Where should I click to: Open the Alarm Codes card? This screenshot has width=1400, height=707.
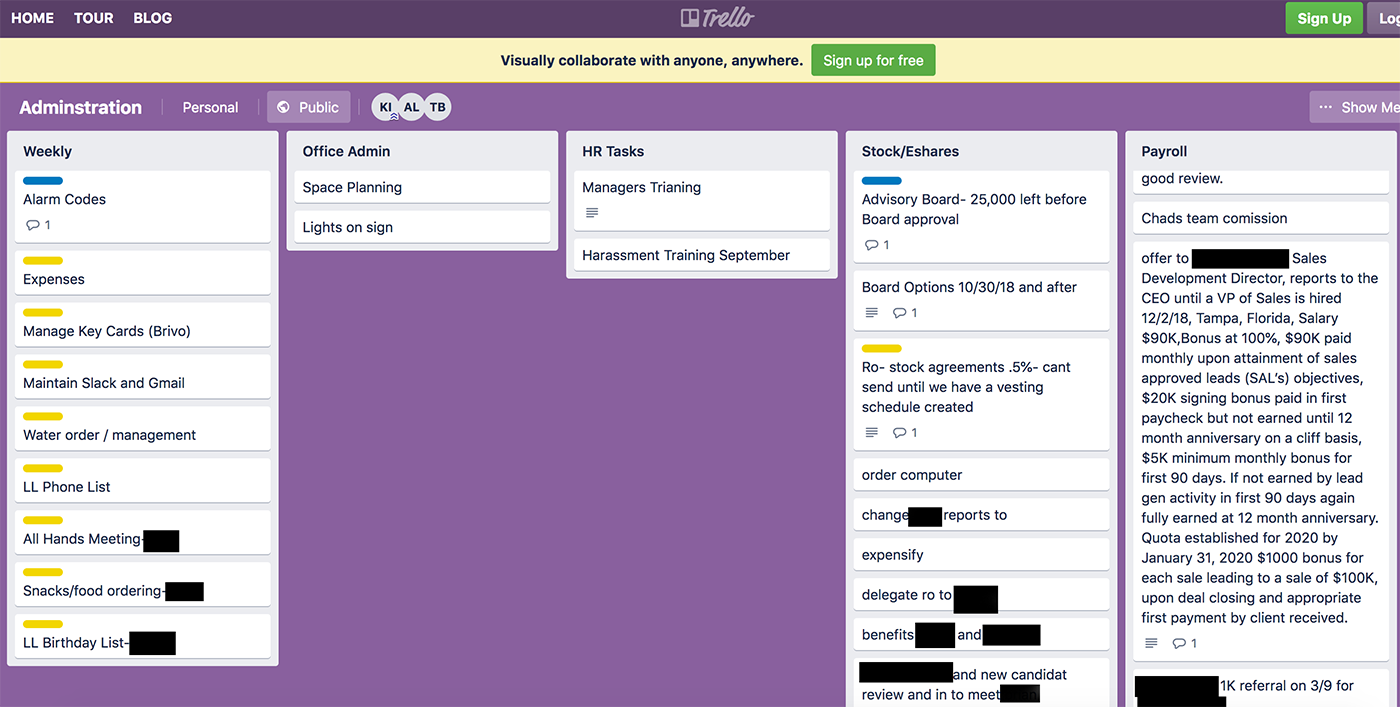143,206
